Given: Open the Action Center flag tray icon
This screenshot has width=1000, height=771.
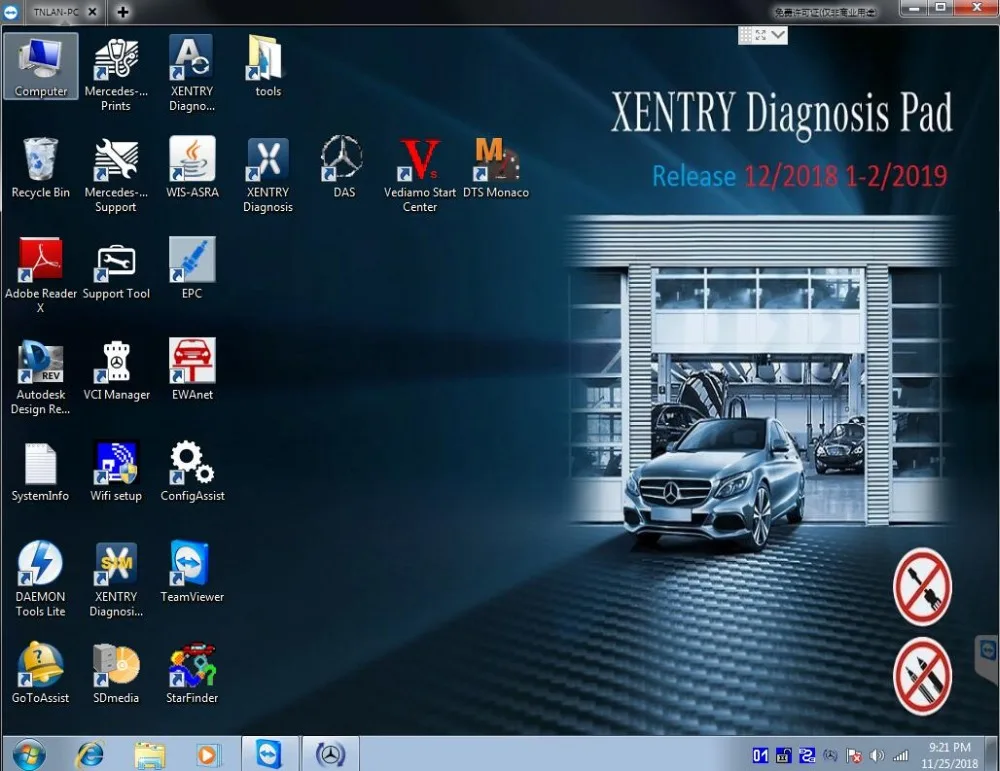Looking at the screenshot, I should click(854, 755).
